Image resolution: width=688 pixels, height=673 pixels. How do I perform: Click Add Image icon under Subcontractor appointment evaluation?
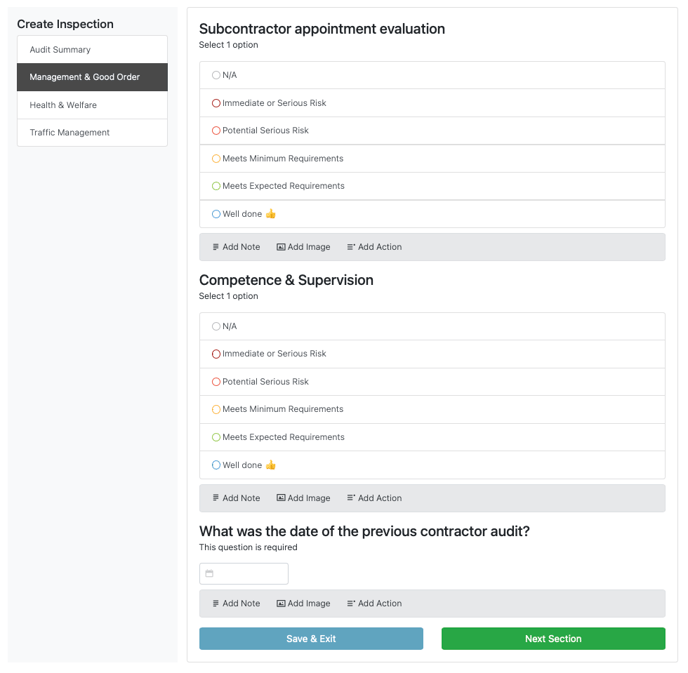(x=281, y=247)
